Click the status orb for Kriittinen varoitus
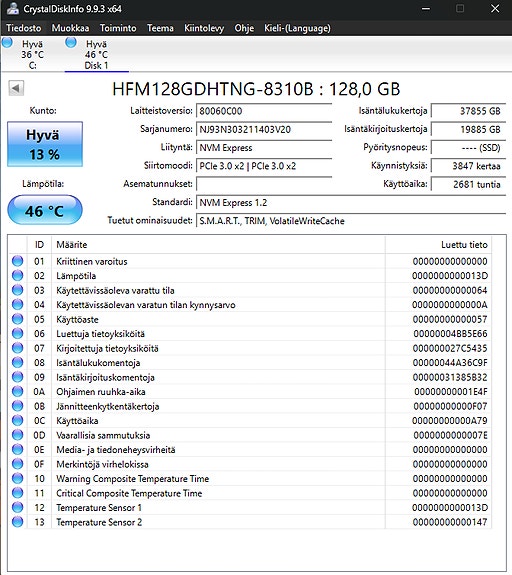Screen dimensions: 512x575 point(18,261)
